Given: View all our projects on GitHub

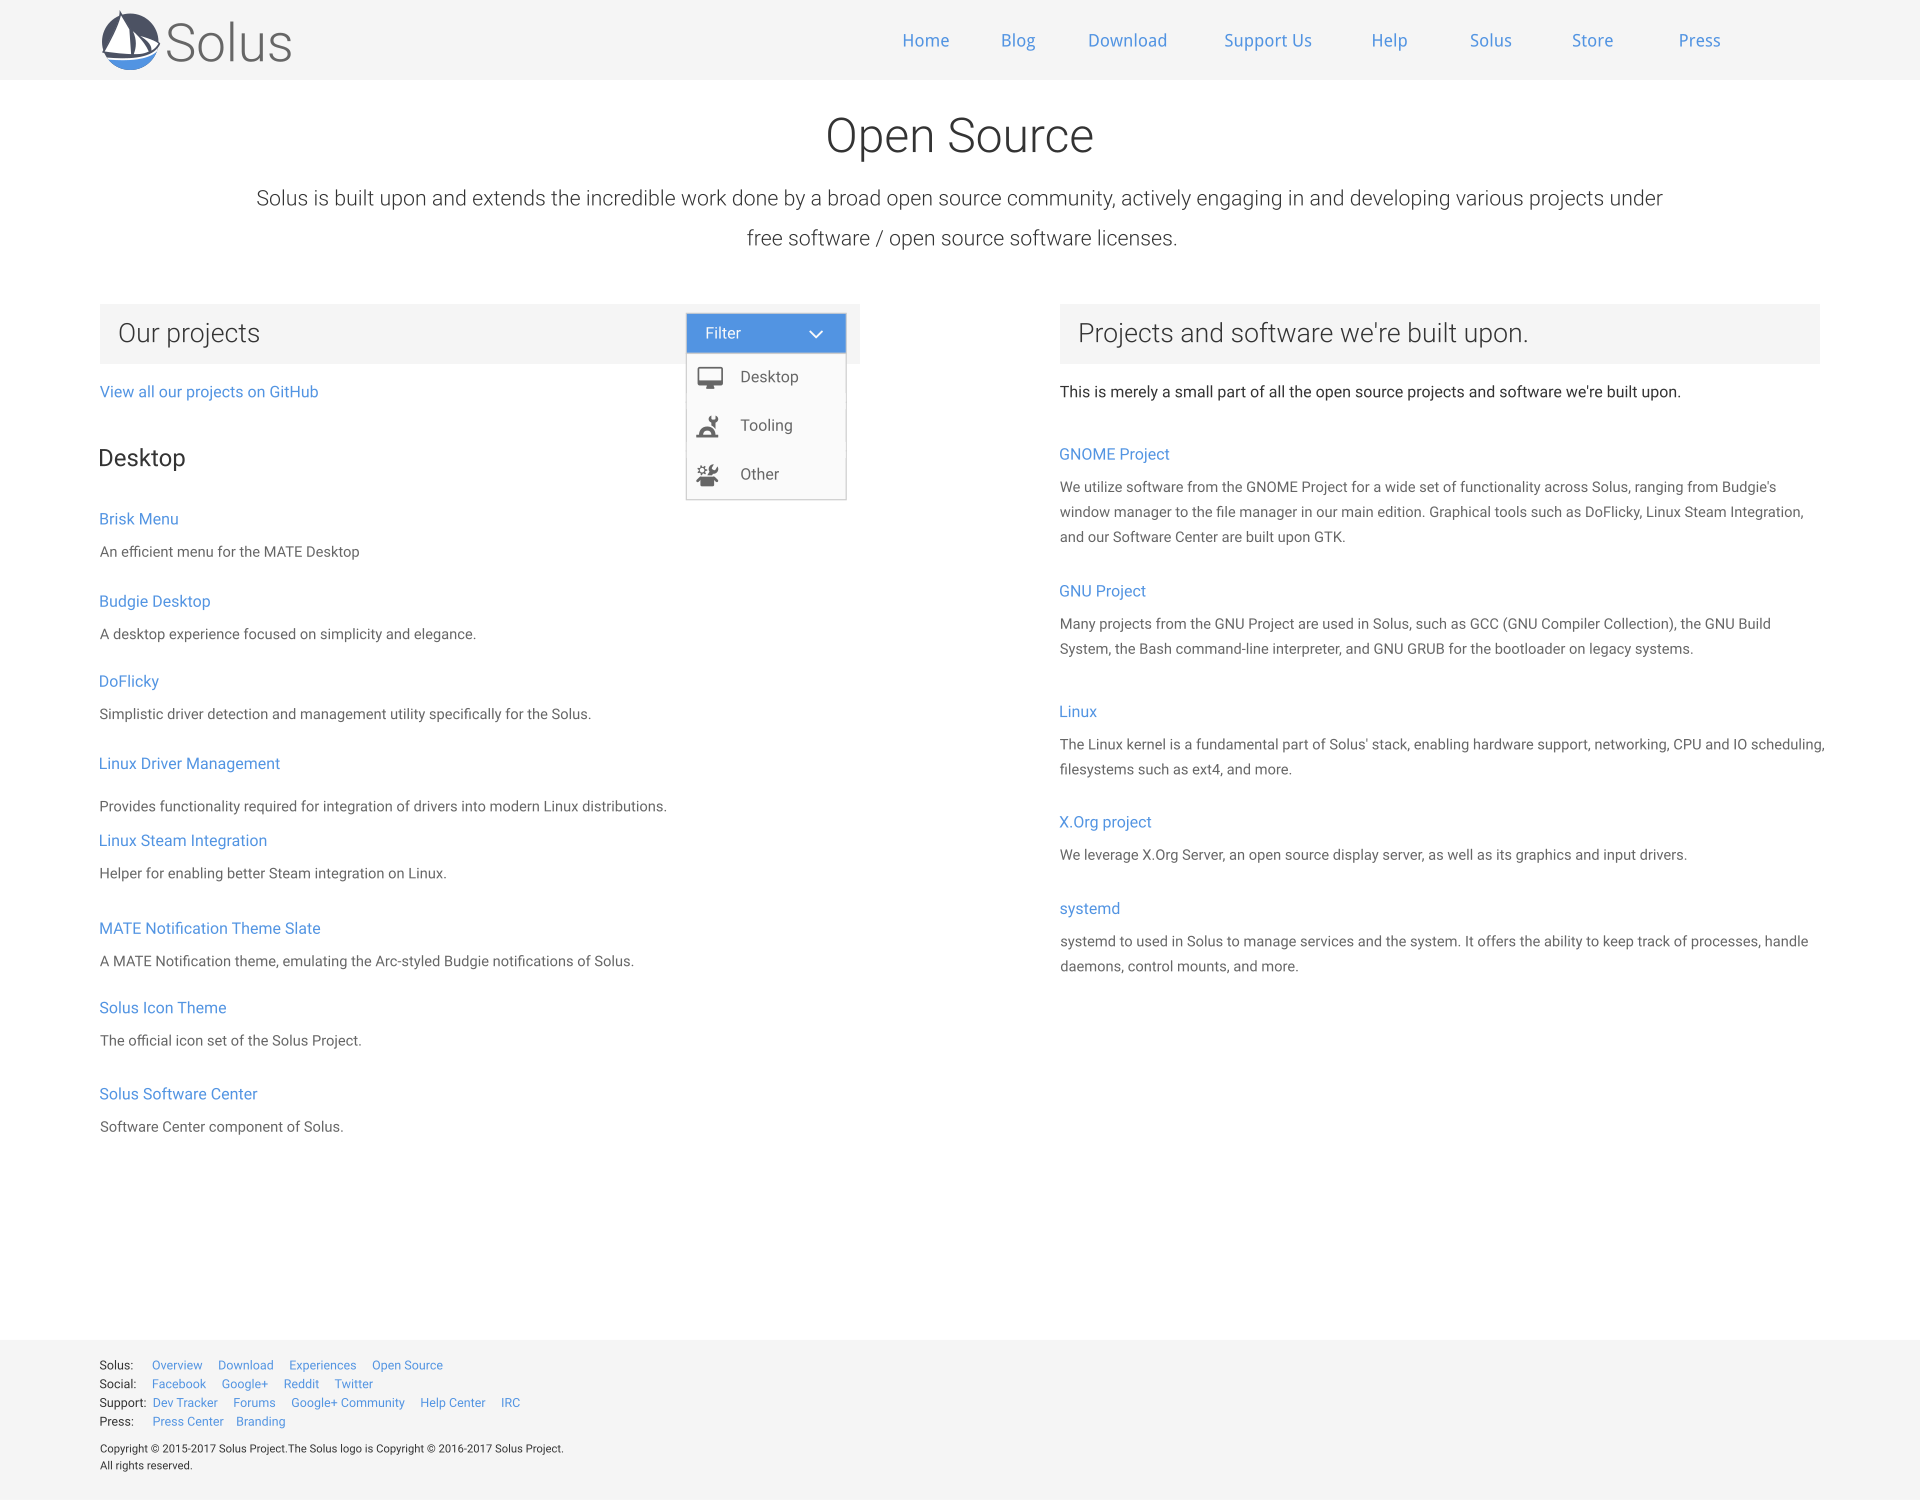Looking at the screenshot, I should 209,392.
